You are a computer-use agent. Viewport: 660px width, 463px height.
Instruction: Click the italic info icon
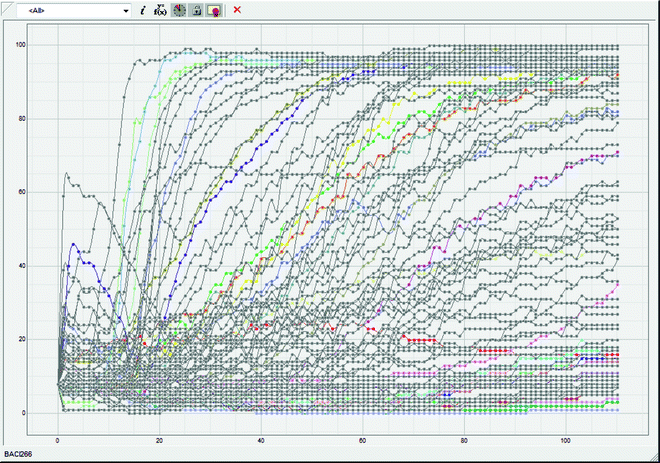[x=143, y=10]
